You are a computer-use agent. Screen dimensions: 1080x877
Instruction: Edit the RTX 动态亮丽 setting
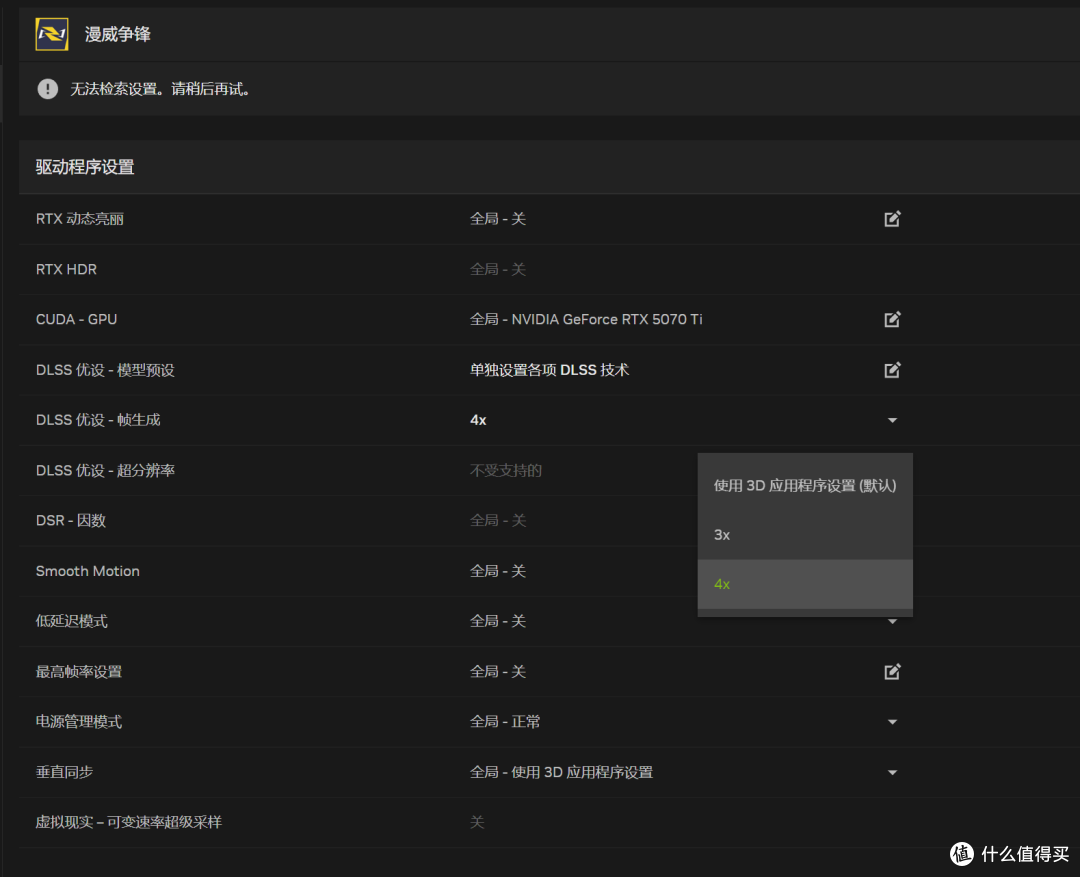click(892, 219)
